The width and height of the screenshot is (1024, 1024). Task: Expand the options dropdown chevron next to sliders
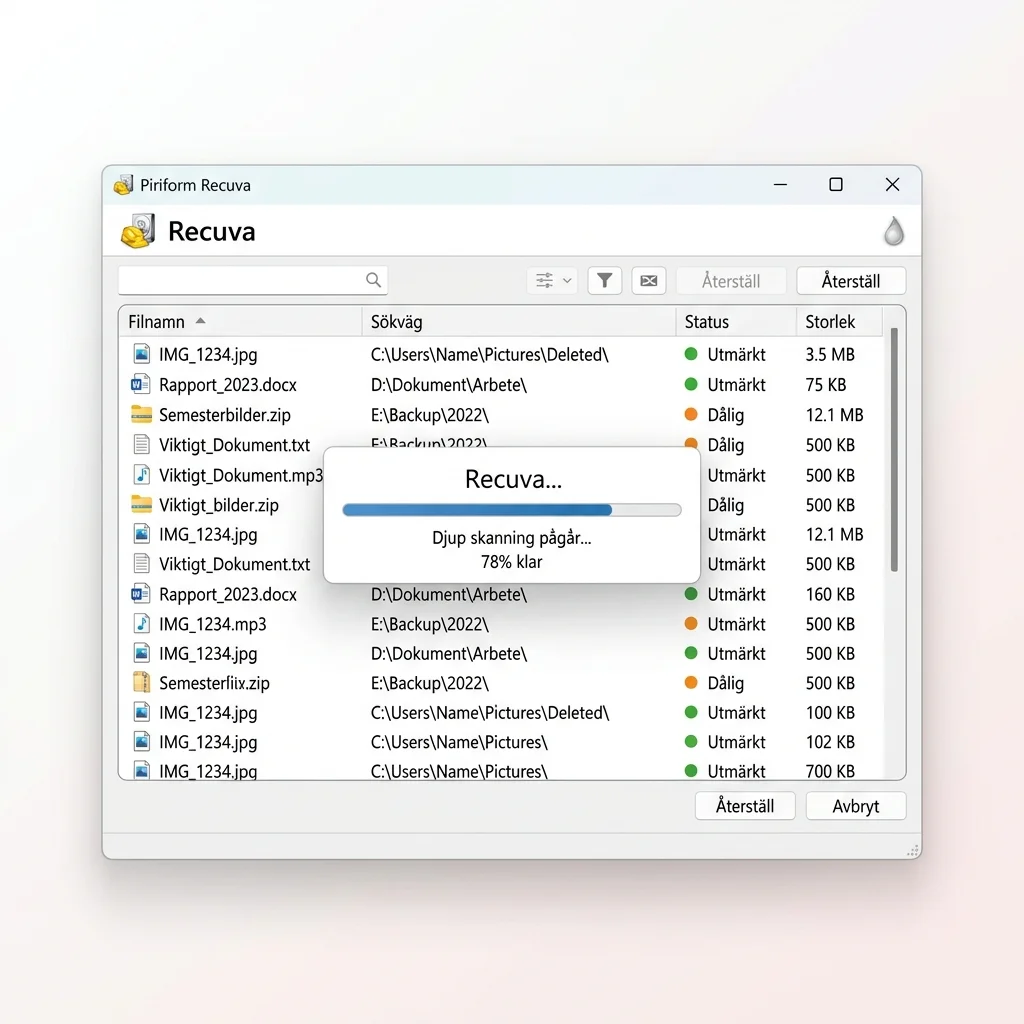coord(567,281)
